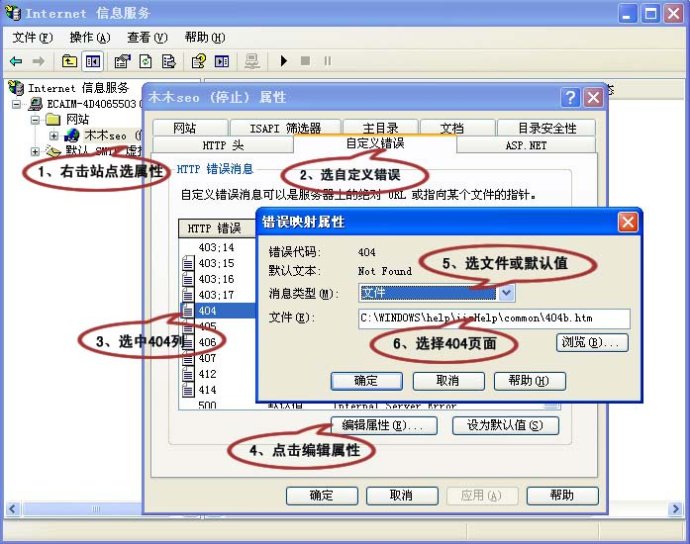Open the 操作(A) menu
690x544 pixels.
pyautogui.click(x=88, y=38)
